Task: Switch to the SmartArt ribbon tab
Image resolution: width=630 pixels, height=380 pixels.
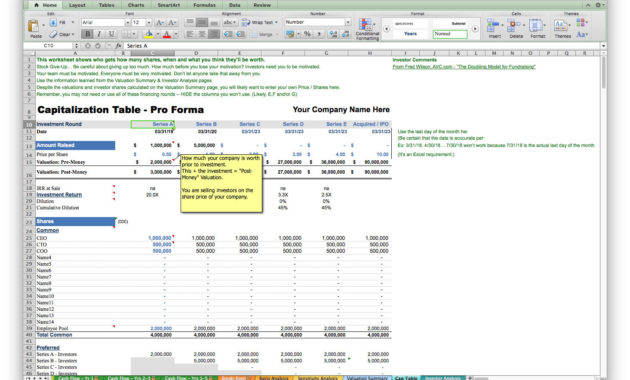Action: pos(169,5)
